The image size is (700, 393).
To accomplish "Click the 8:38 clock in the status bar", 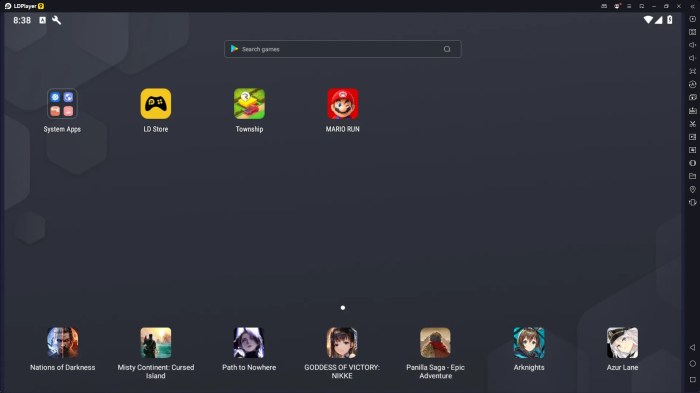I will coord(22,20).
